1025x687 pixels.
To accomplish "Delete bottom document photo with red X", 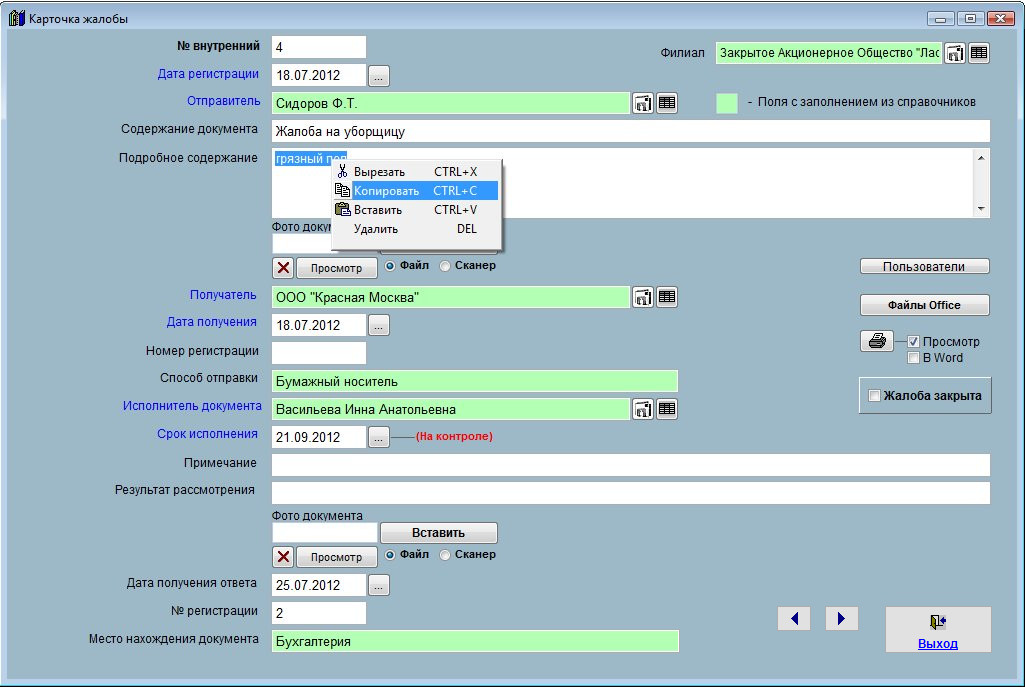I will point(284,557).
